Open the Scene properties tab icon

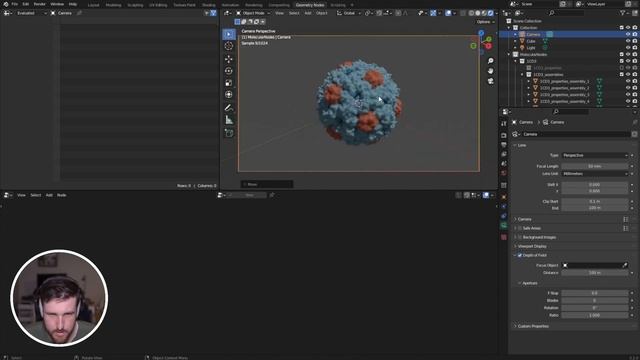point(504,164)
